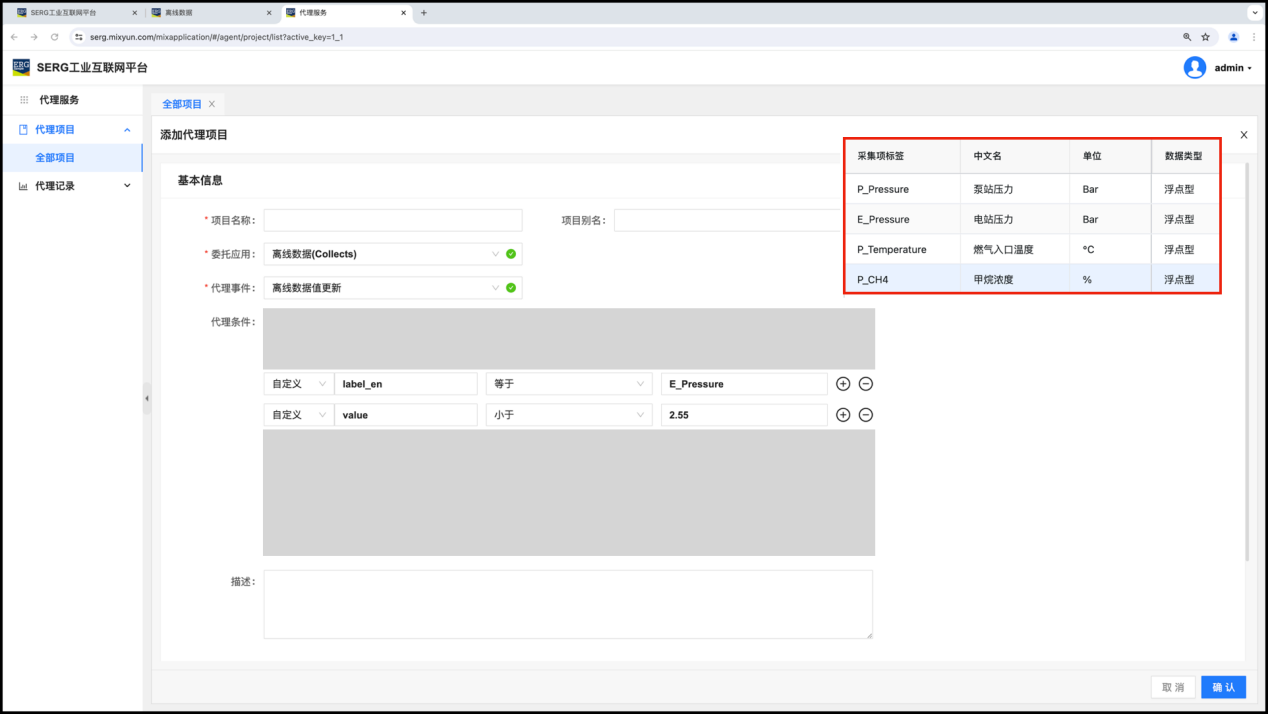This screenshot has height=714, width=1268.
Task: Click minus icon in label_en condition row
Action: point(866,384)
